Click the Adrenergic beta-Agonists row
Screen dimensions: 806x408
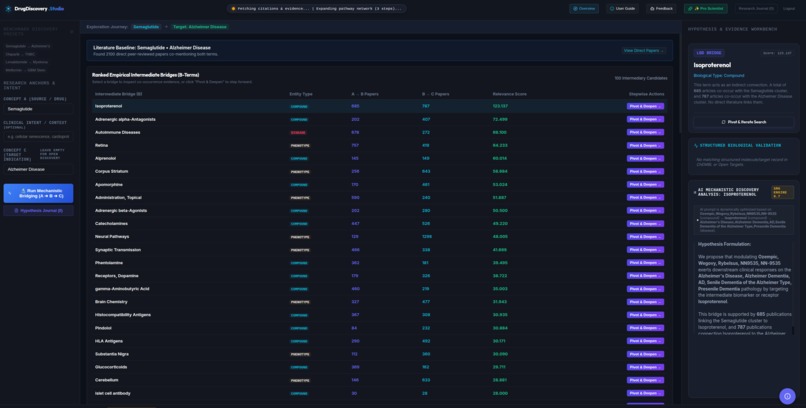click(x=379, y=211)
